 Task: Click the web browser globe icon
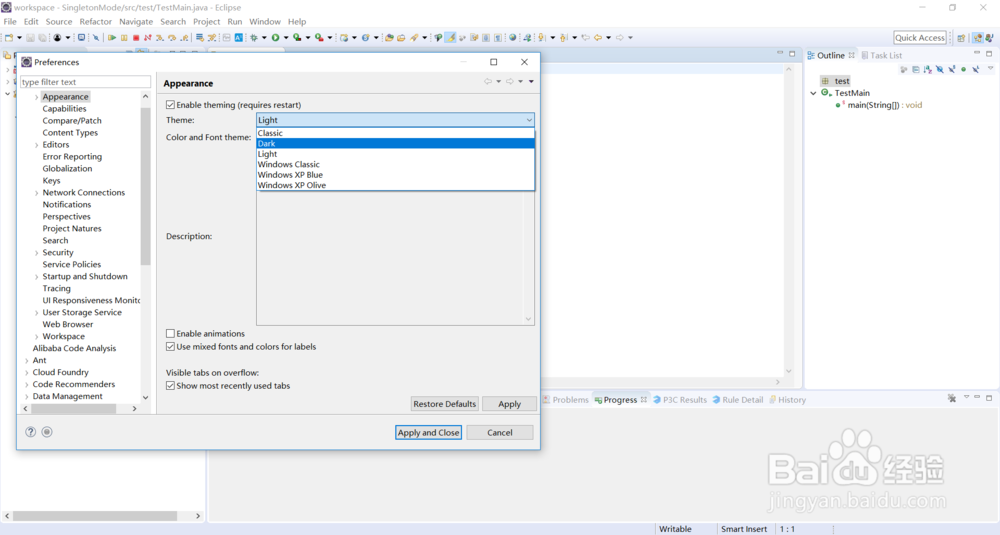pos(512,38)
